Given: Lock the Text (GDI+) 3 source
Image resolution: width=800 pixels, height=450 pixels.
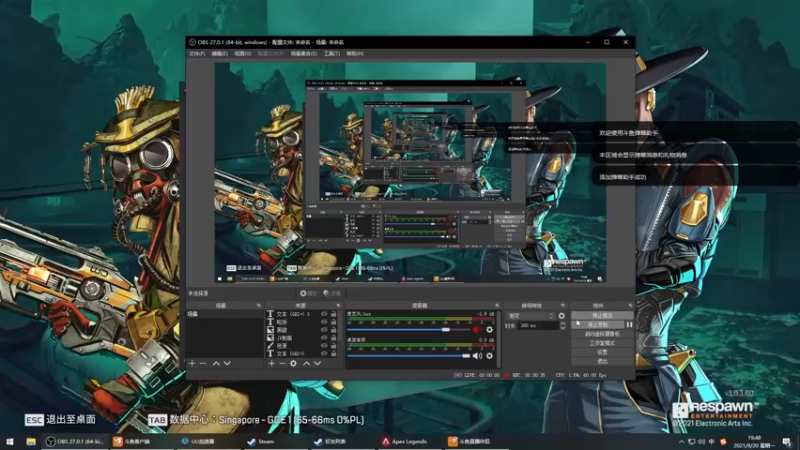Looking at the screenshot, I should (334, 314).
